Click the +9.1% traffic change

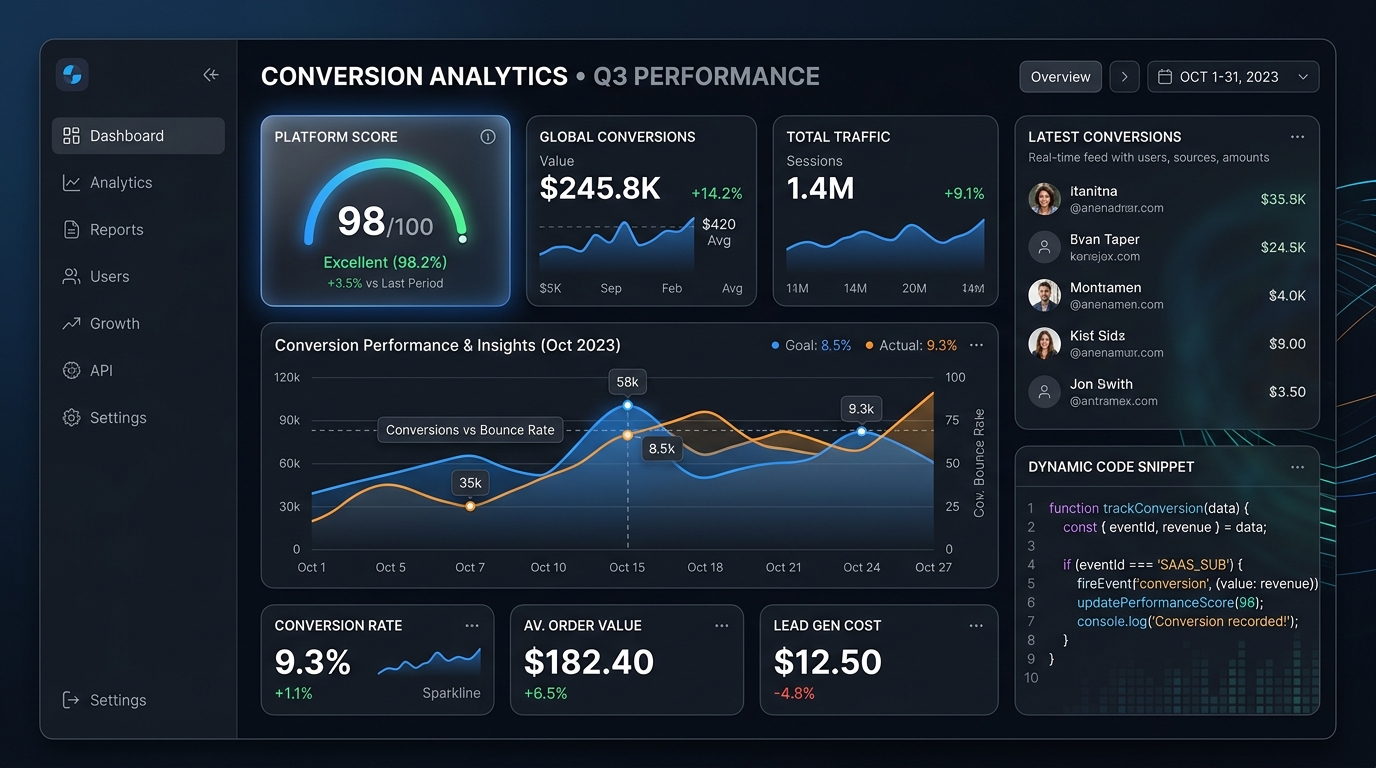click(x=964, y=194)
